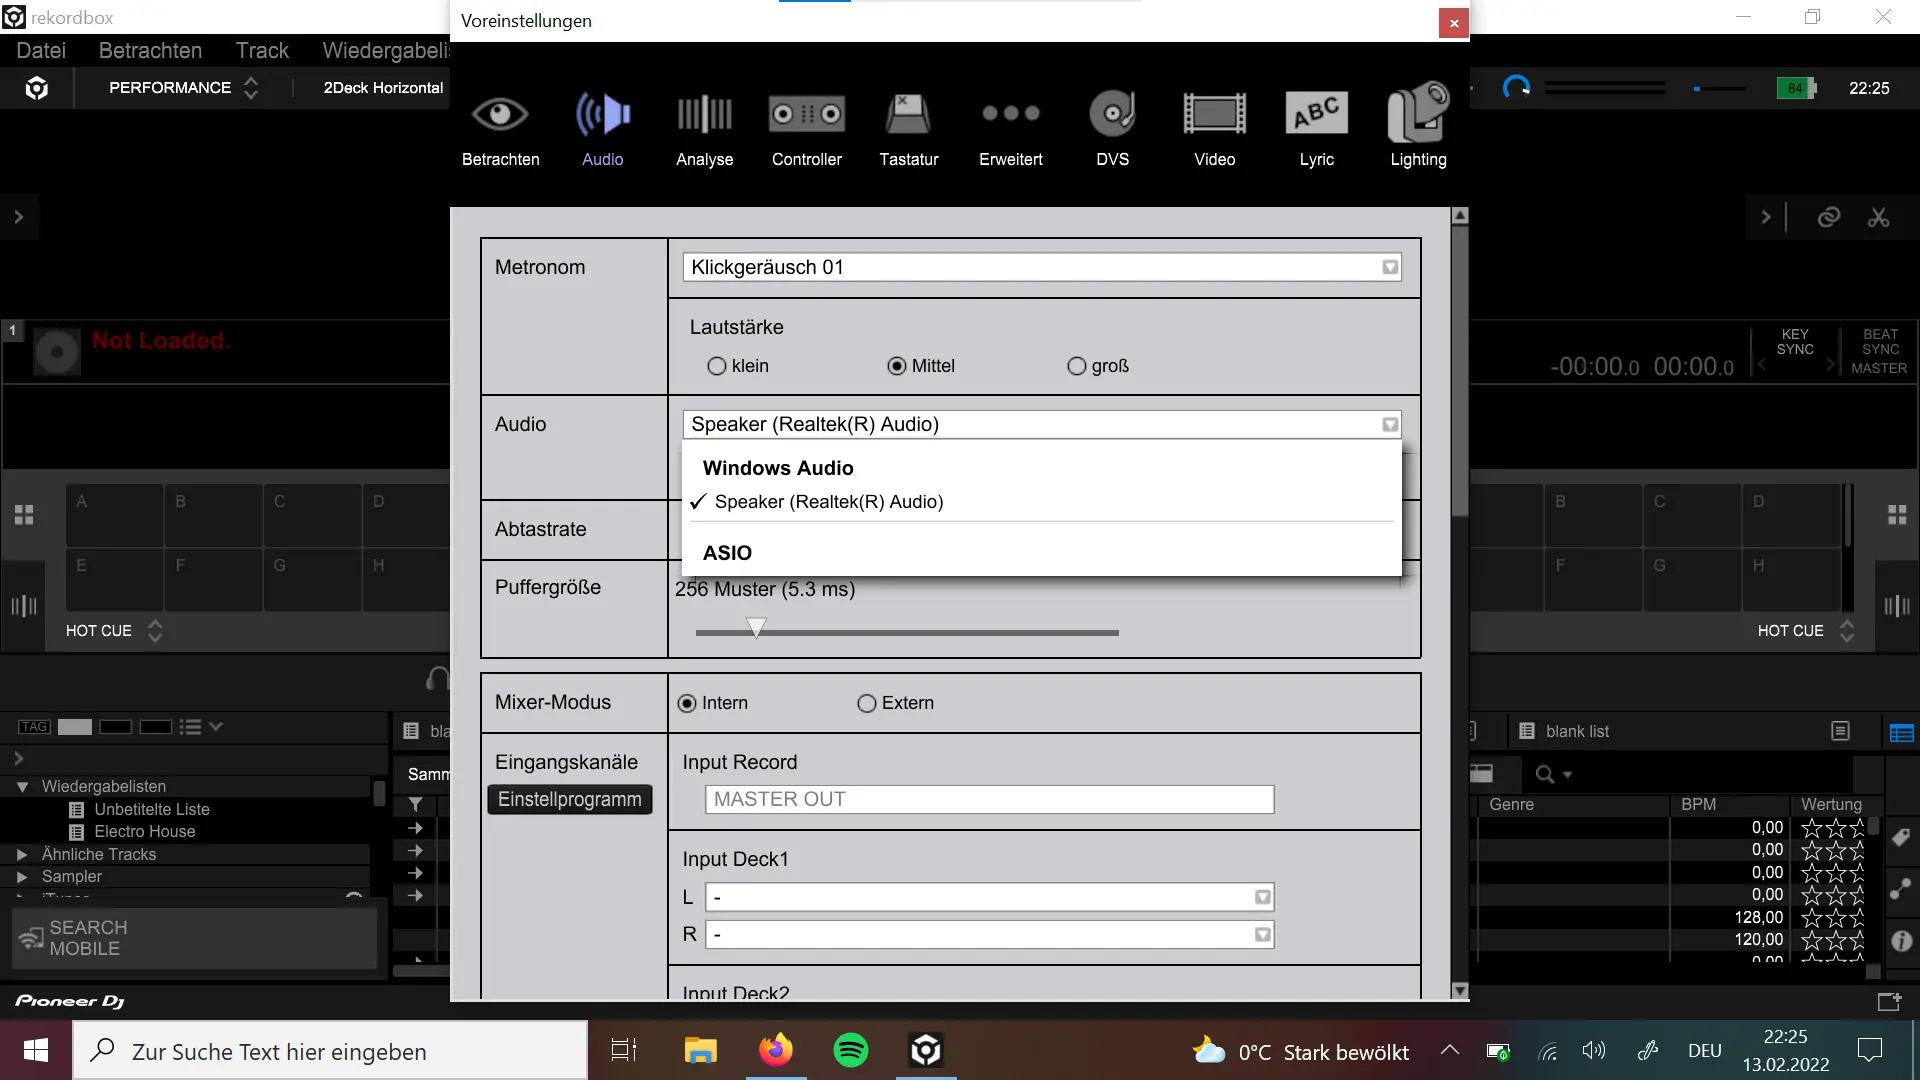Image resolution: width=1920 pixels, height=1080 pixels.
Task: Open the Metronom Klickgeräusch dropdown
Action: click(1041, 267)
